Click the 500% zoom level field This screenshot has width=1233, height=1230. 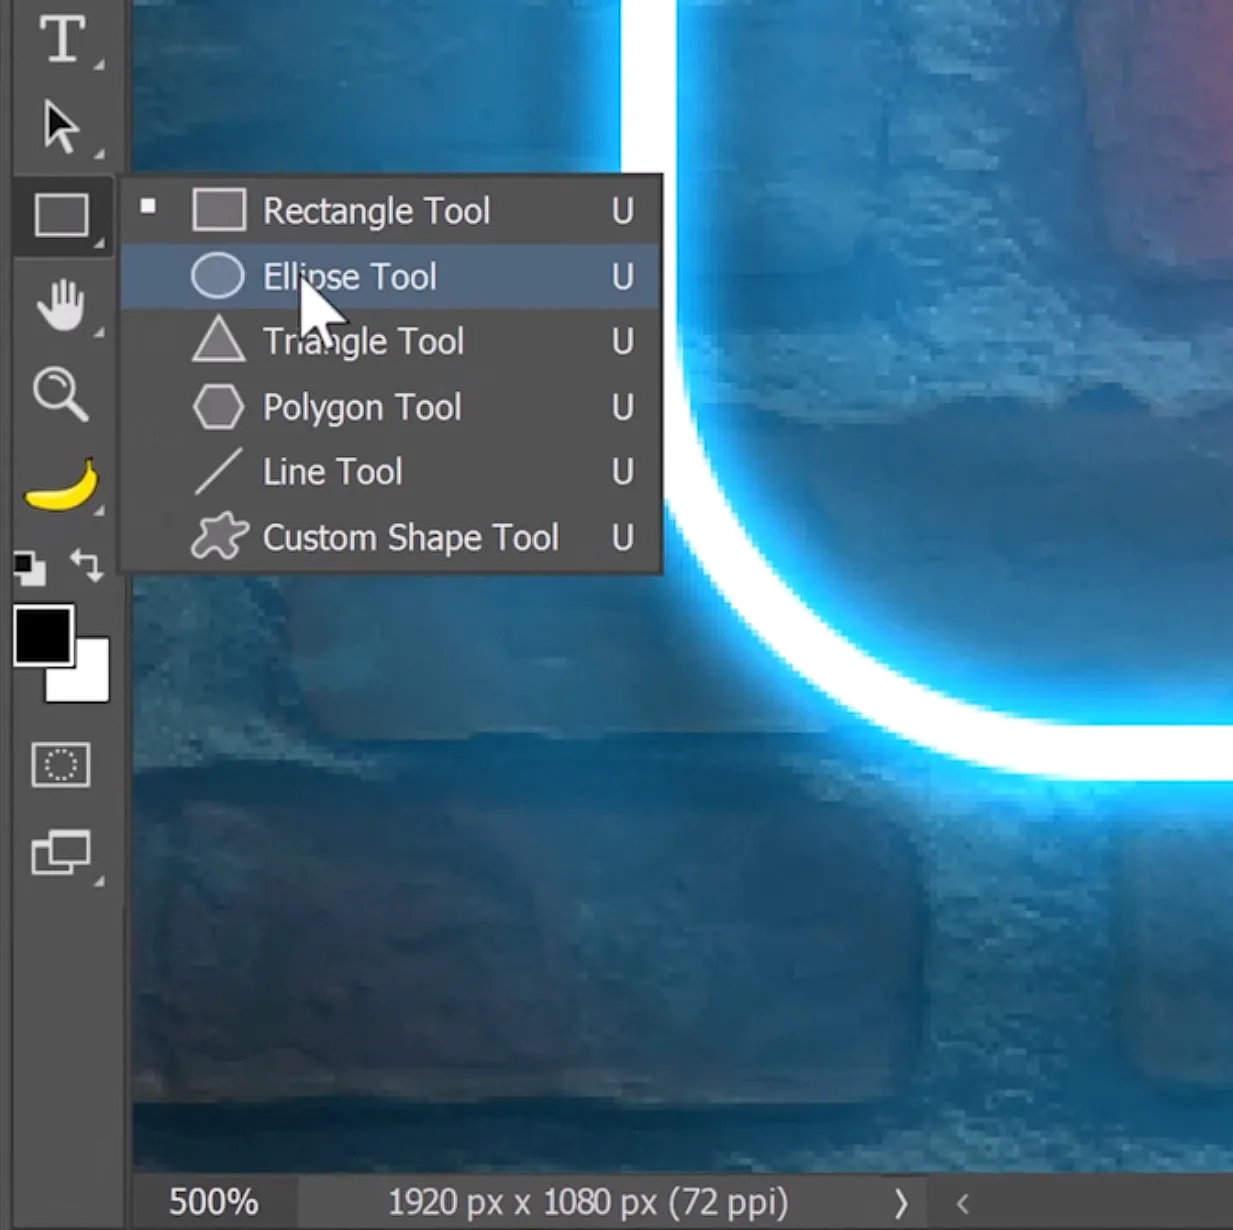pos(213,1202)
